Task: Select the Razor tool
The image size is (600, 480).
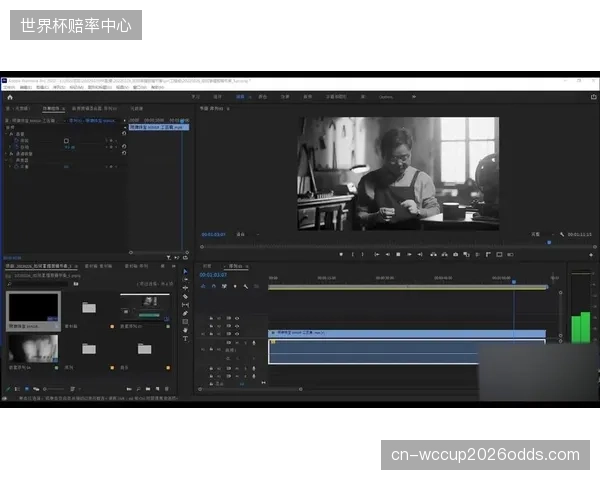Action: coord(186,296)
